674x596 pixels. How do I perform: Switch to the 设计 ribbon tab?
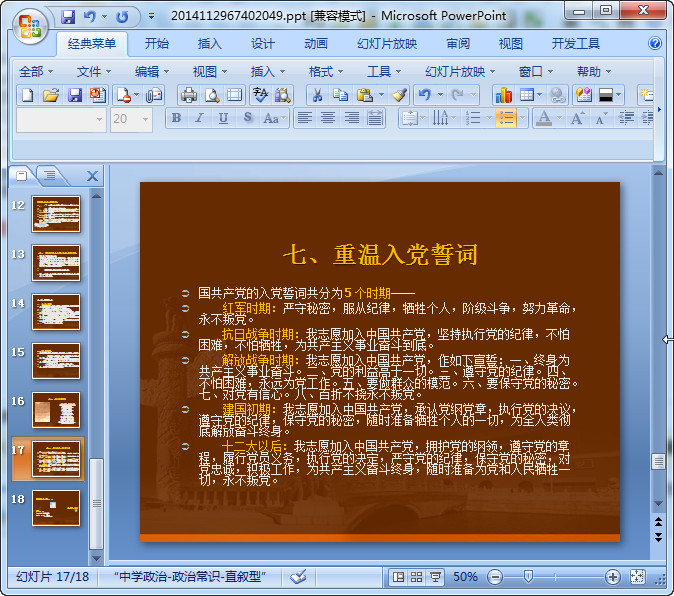pyautogui.click(x=263, y=43)
